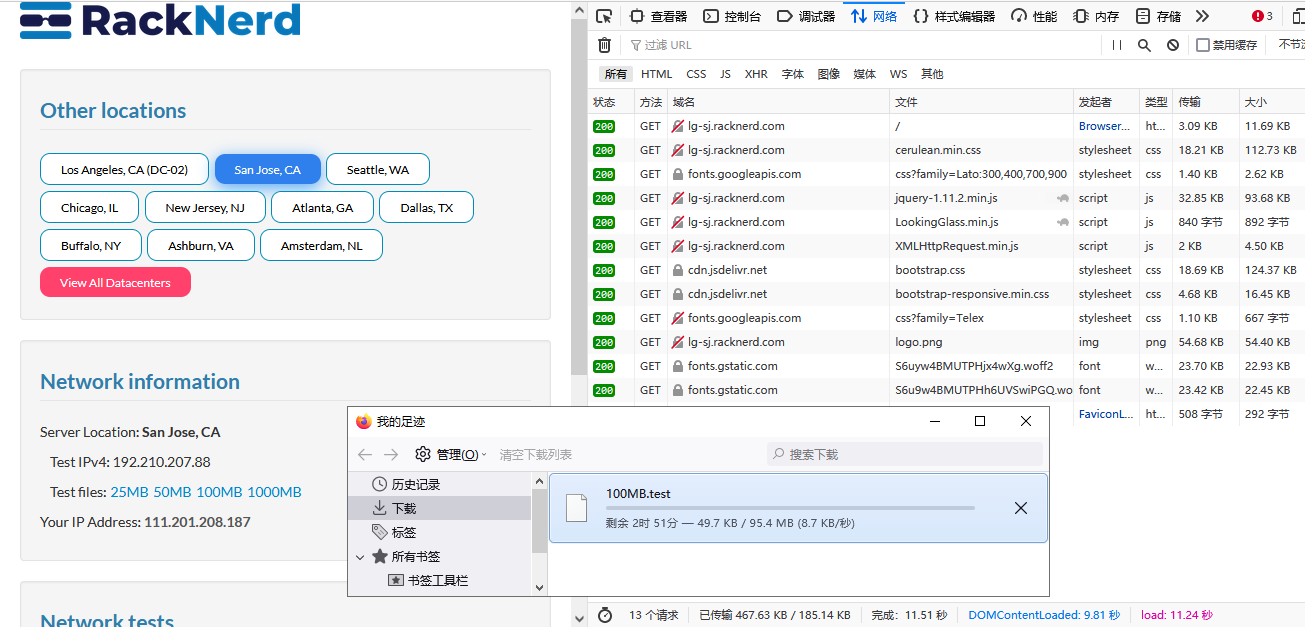Click the 100MB.test file icon
This screenshot has height=627, width=1305.
coord(576,507)
